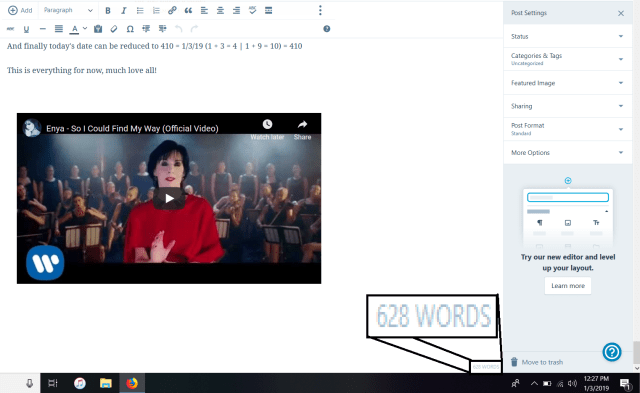Screen dimensions: 640x393
Task: Click the redo arrow
Action: (x=194, y=29)
